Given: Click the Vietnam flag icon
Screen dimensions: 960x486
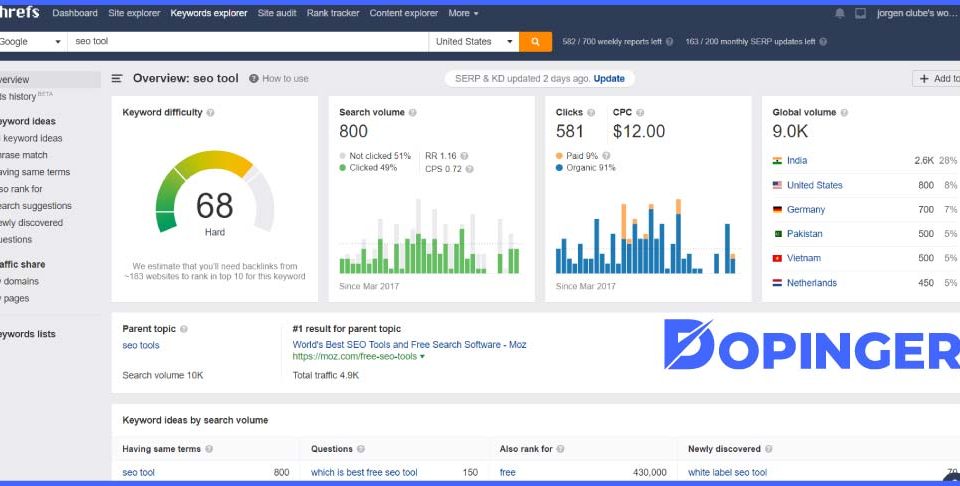Looking at the screenshot, I should pos(777,258).
